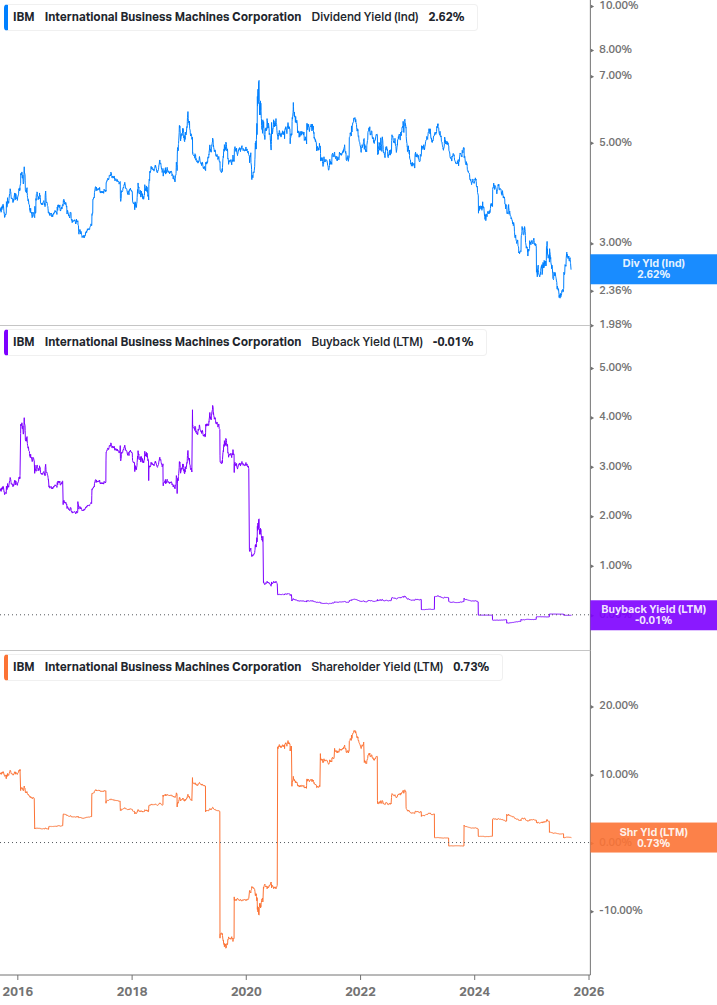717x1005 pixels.
Task: Click the 1.00% label on buyback axis
Action: (x=615, y=565)
